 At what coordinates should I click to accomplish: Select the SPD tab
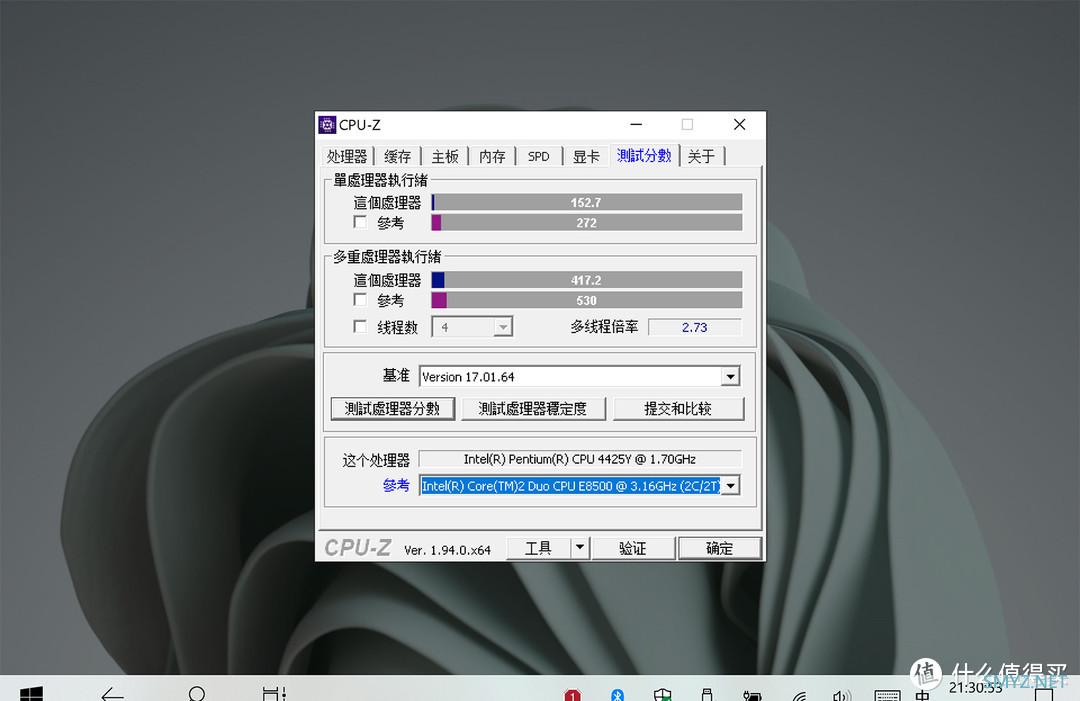[539, 156]
